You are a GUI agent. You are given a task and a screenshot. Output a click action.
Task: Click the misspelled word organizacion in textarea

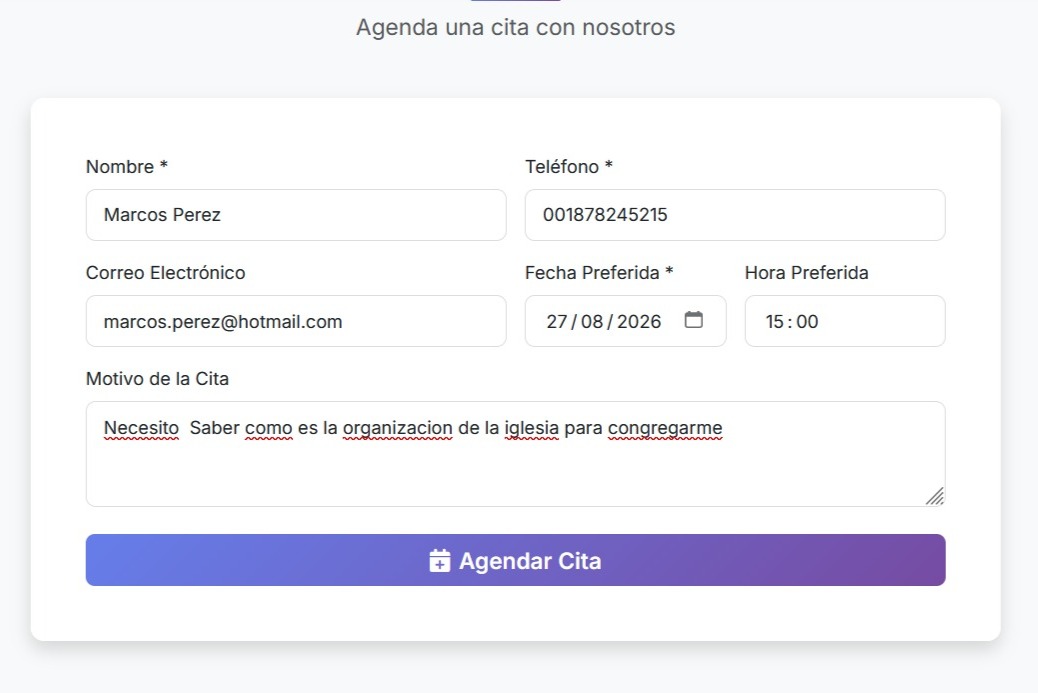pos(397,428)
